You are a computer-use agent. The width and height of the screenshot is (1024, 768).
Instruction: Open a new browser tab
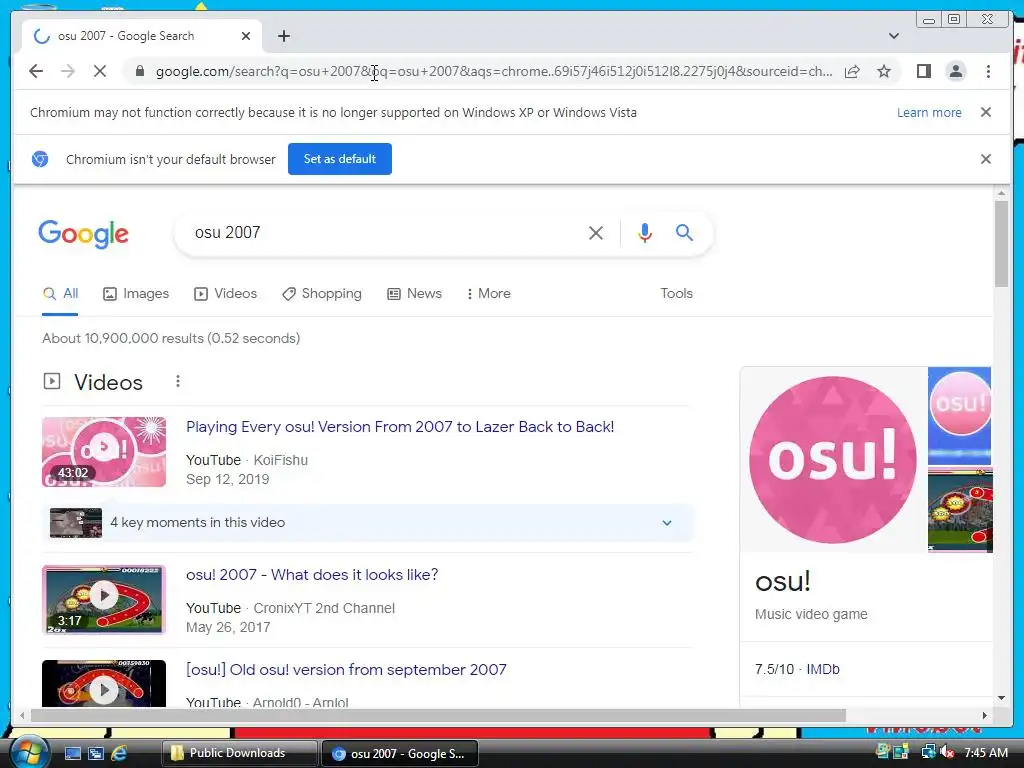[283, 36]
